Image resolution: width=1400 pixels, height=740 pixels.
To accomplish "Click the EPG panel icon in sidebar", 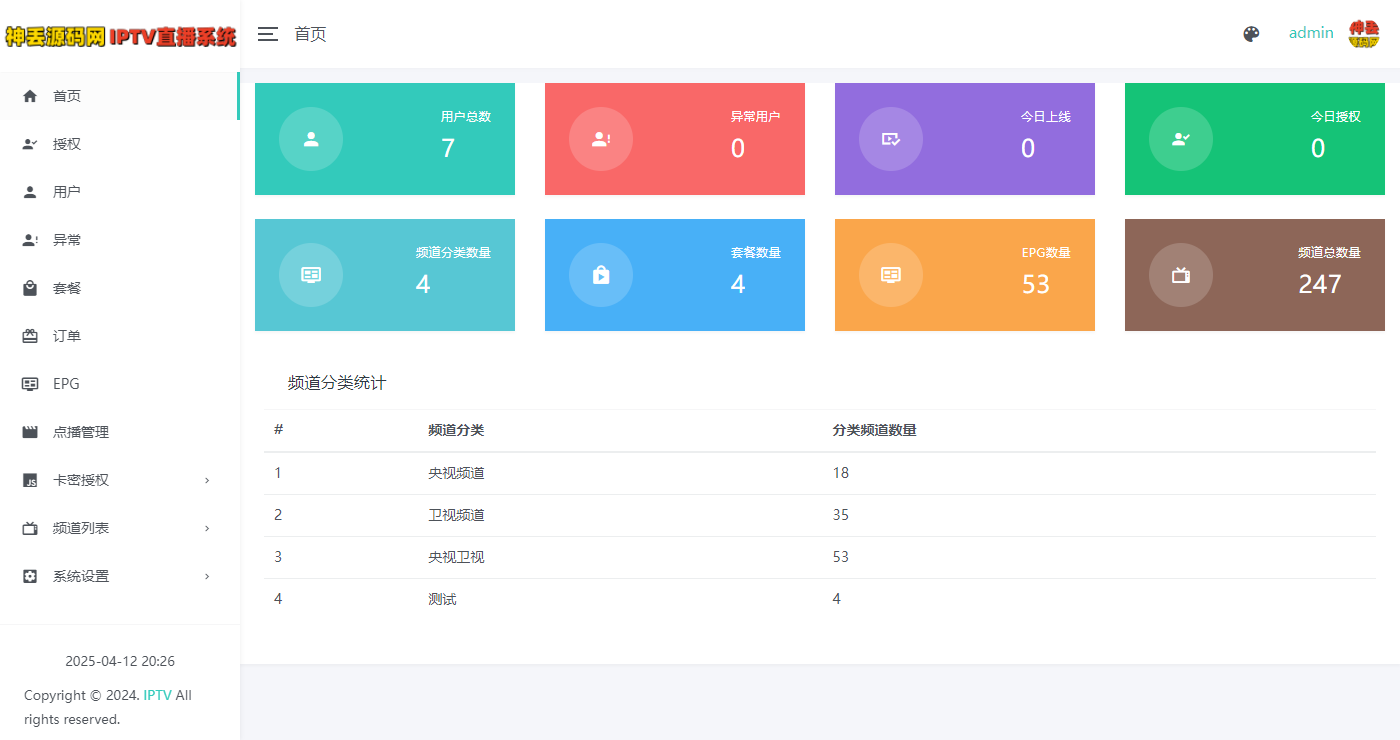I will (30, 383).
